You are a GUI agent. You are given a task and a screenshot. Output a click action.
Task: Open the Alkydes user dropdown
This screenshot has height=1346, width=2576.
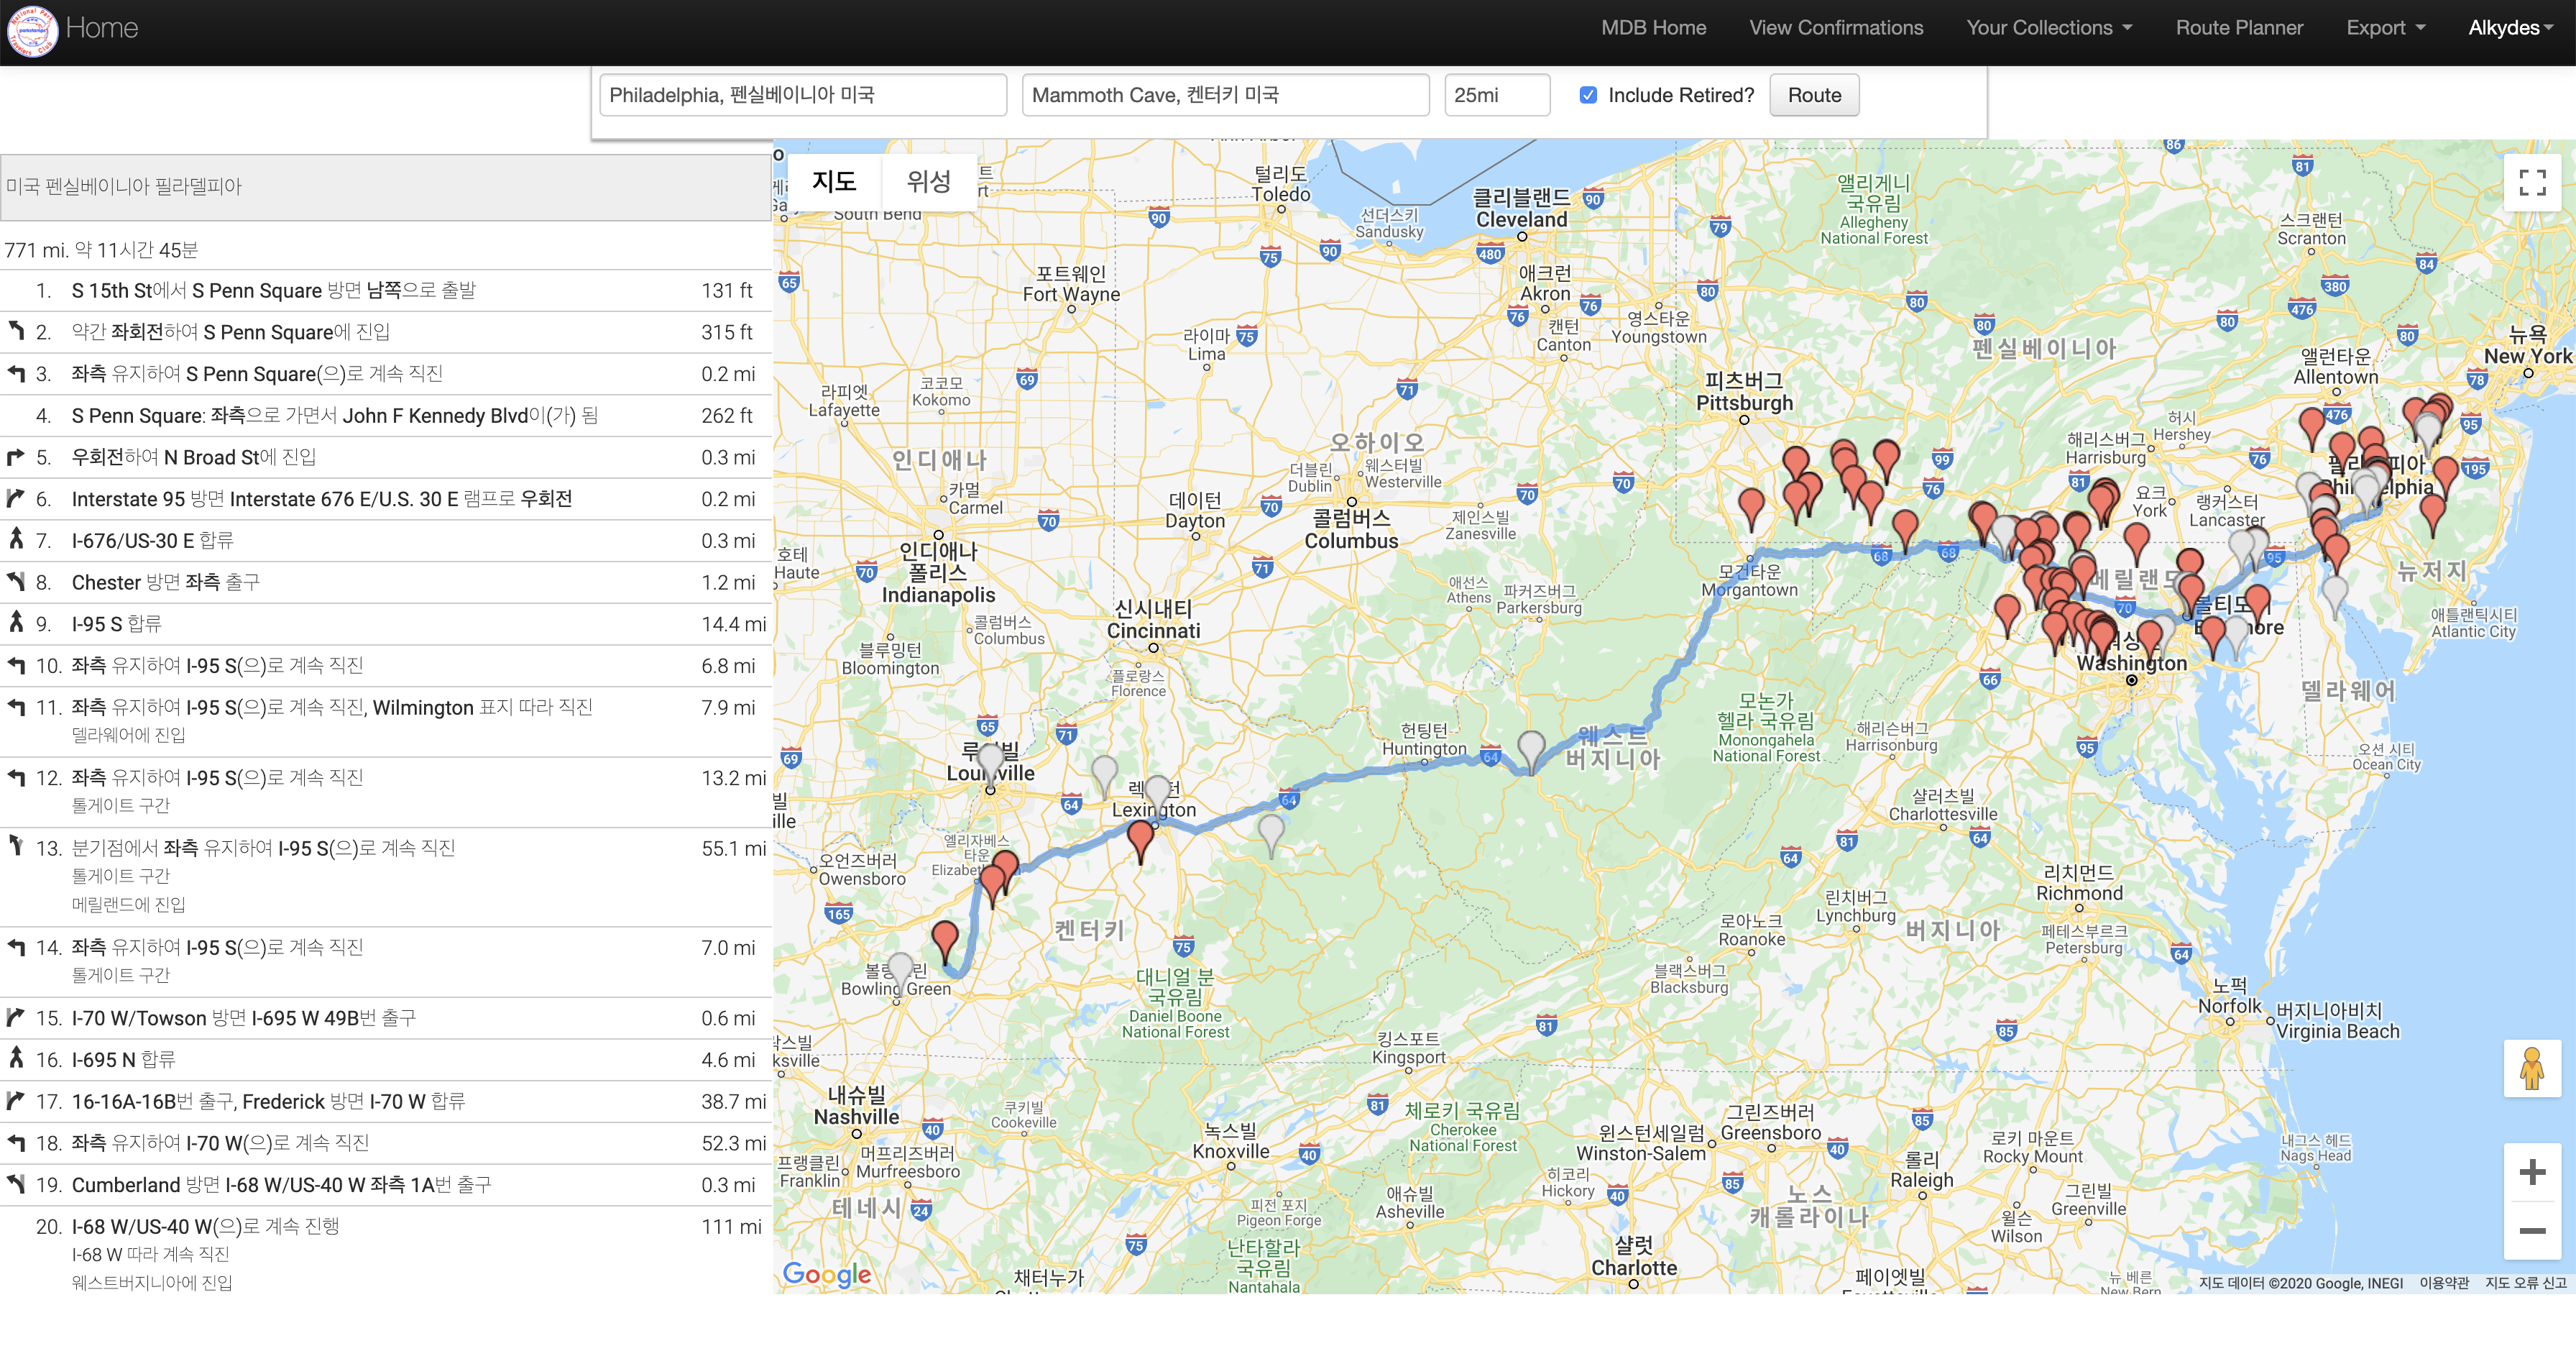coord(2510,28)
